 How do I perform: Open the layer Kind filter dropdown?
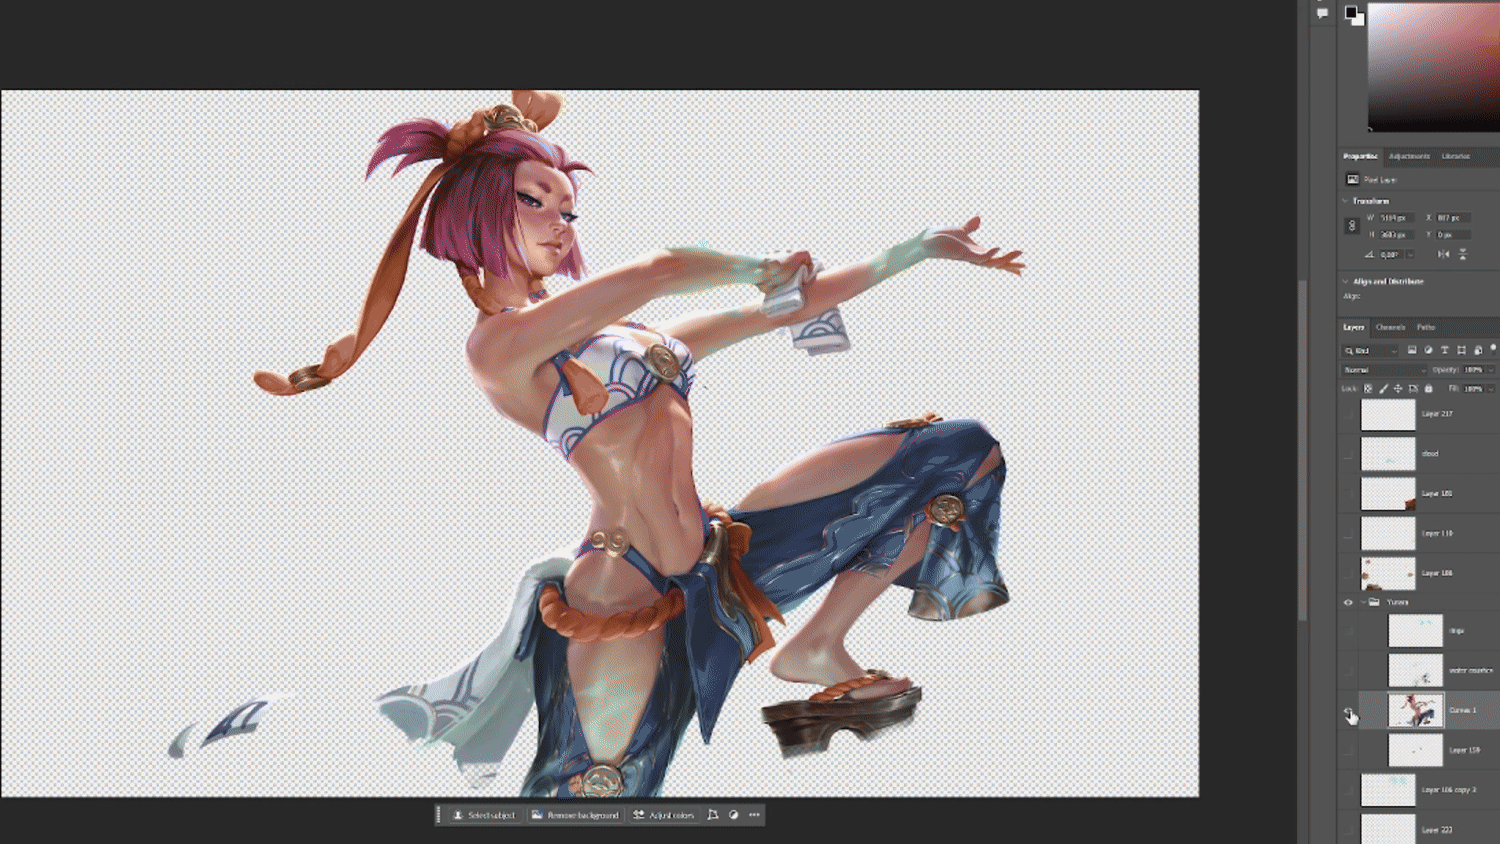[x=1372, y=351]
